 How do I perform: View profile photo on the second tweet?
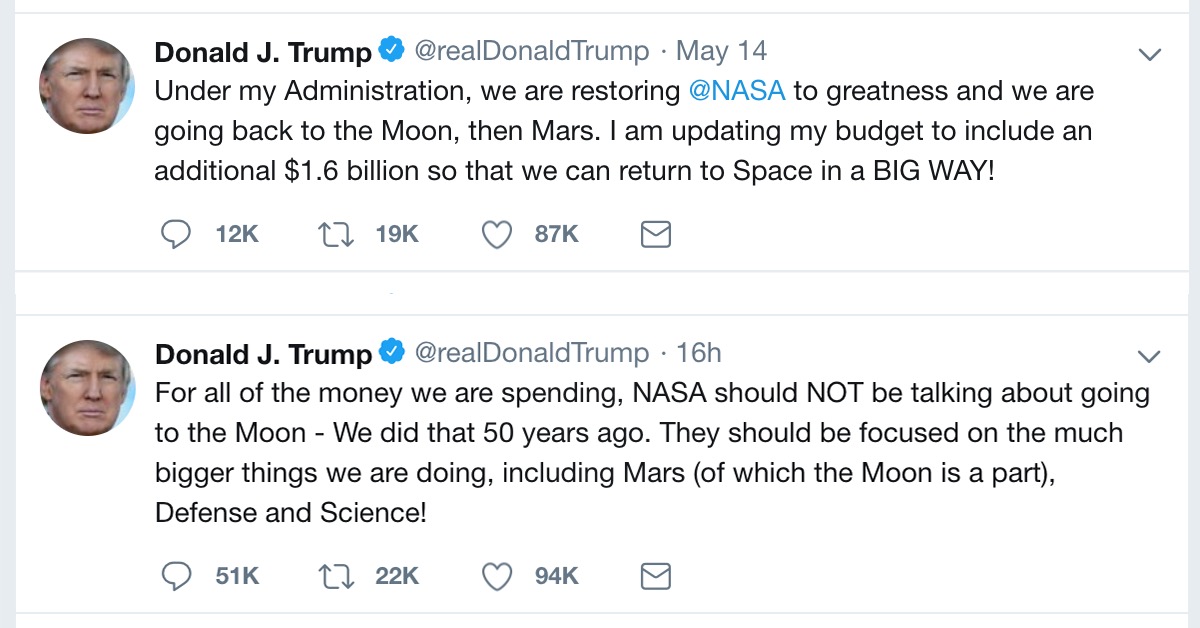point(86,388)
